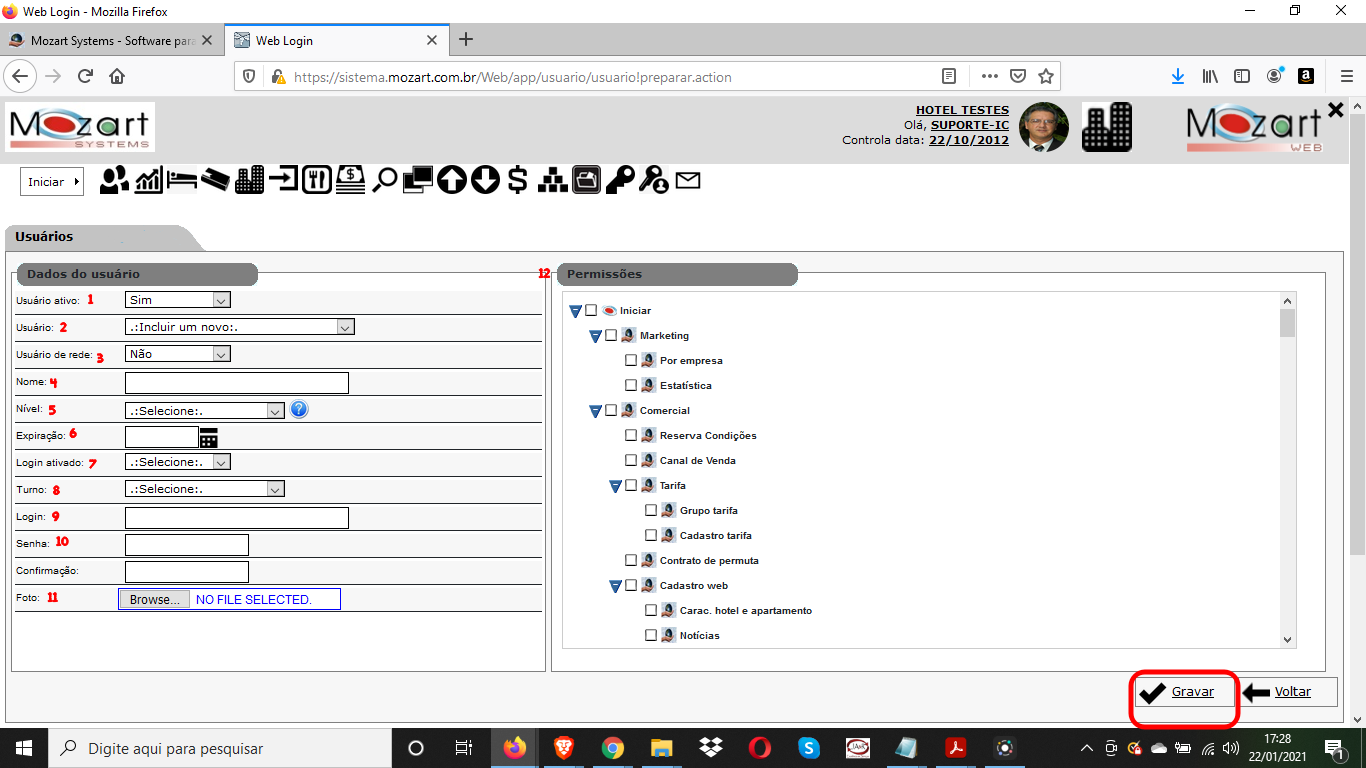Check the Marketing permission checkbox

tap(611, 335)
